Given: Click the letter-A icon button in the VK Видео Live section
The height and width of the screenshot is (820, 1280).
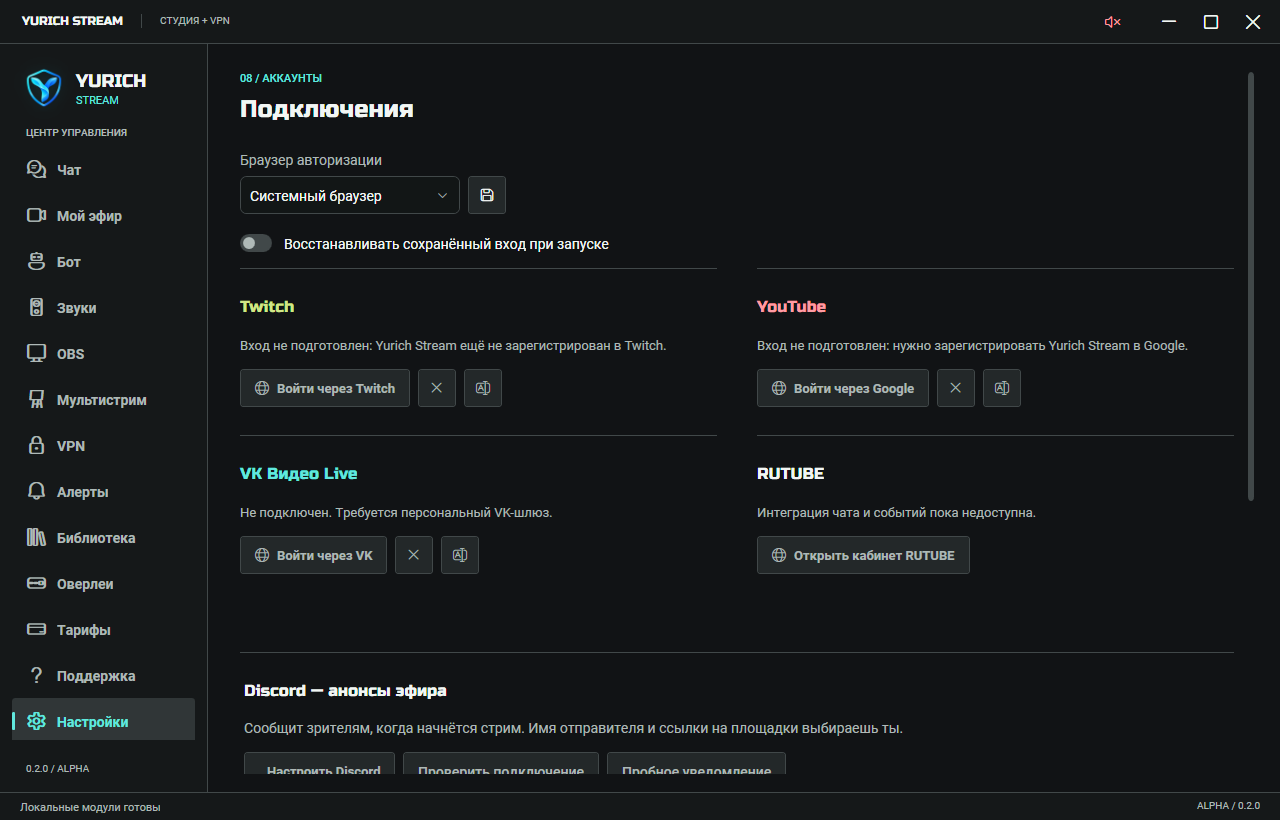Looking at the screenshot, I should coord(460,555).
